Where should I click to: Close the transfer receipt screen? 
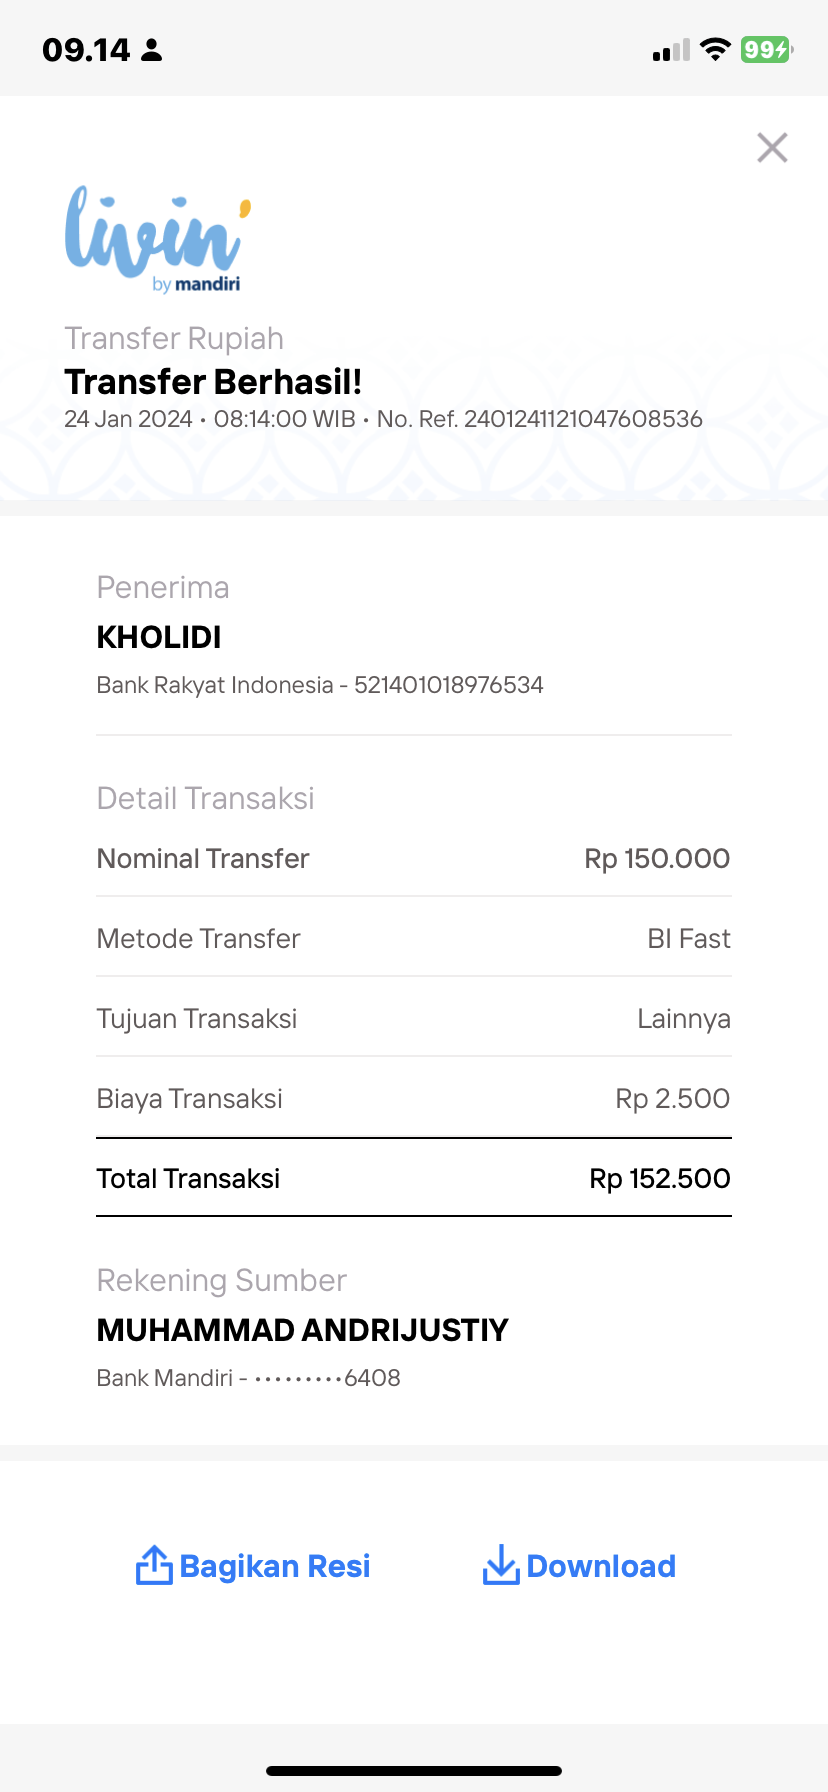(772, 148)
